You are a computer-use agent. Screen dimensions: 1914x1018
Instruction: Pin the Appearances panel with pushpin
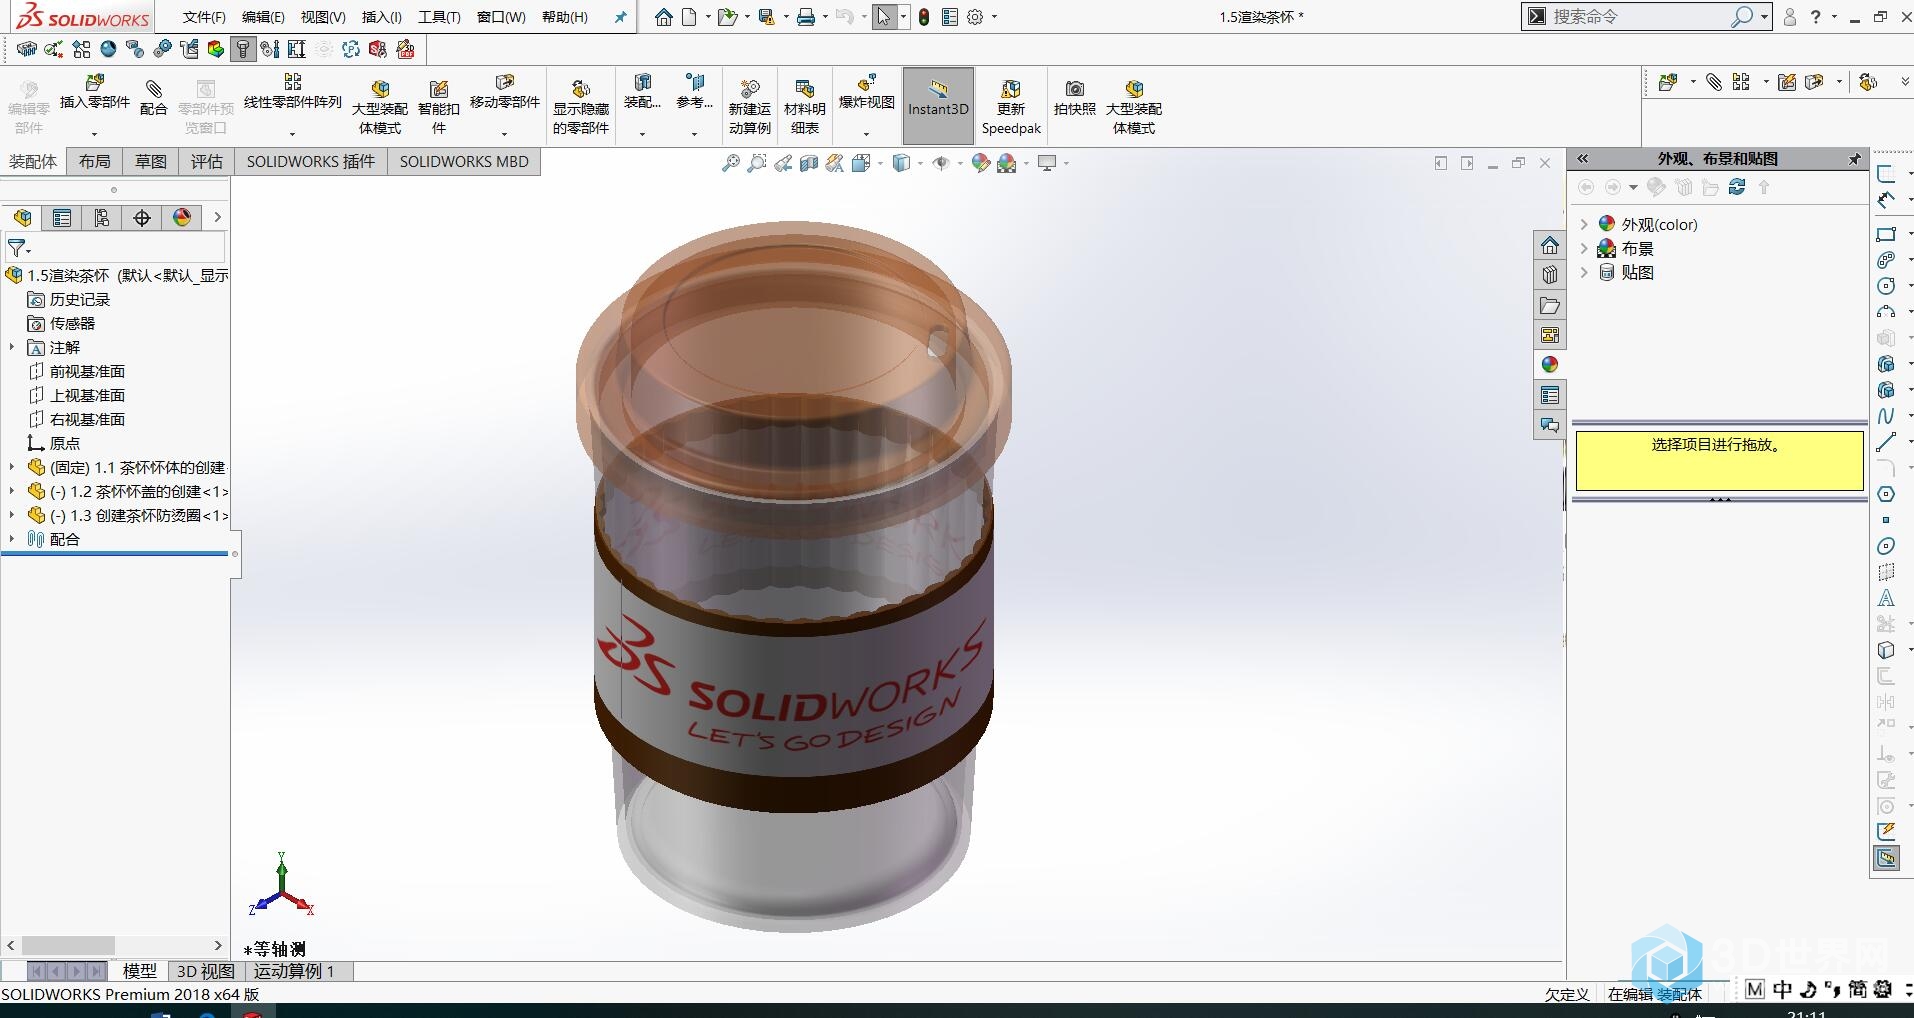pos(1854,159)
